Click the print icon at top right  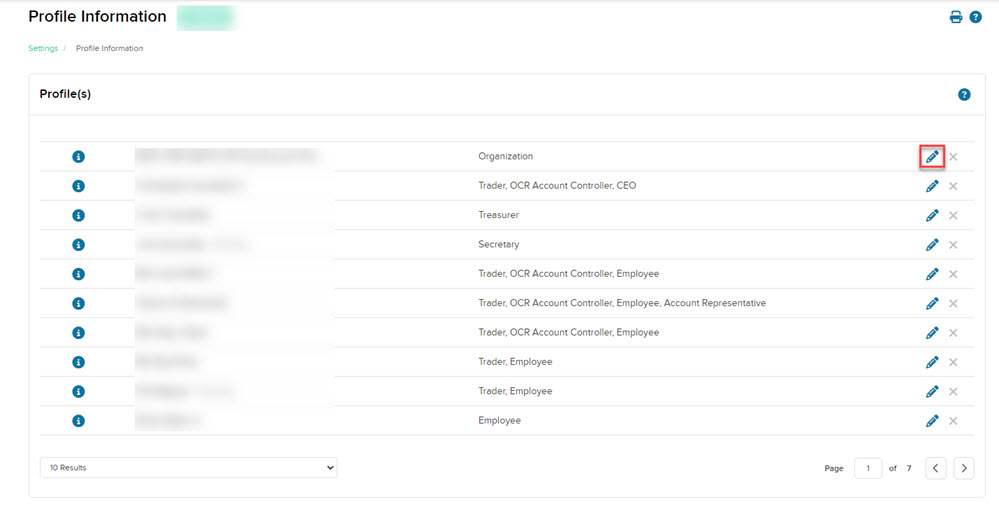956,17
